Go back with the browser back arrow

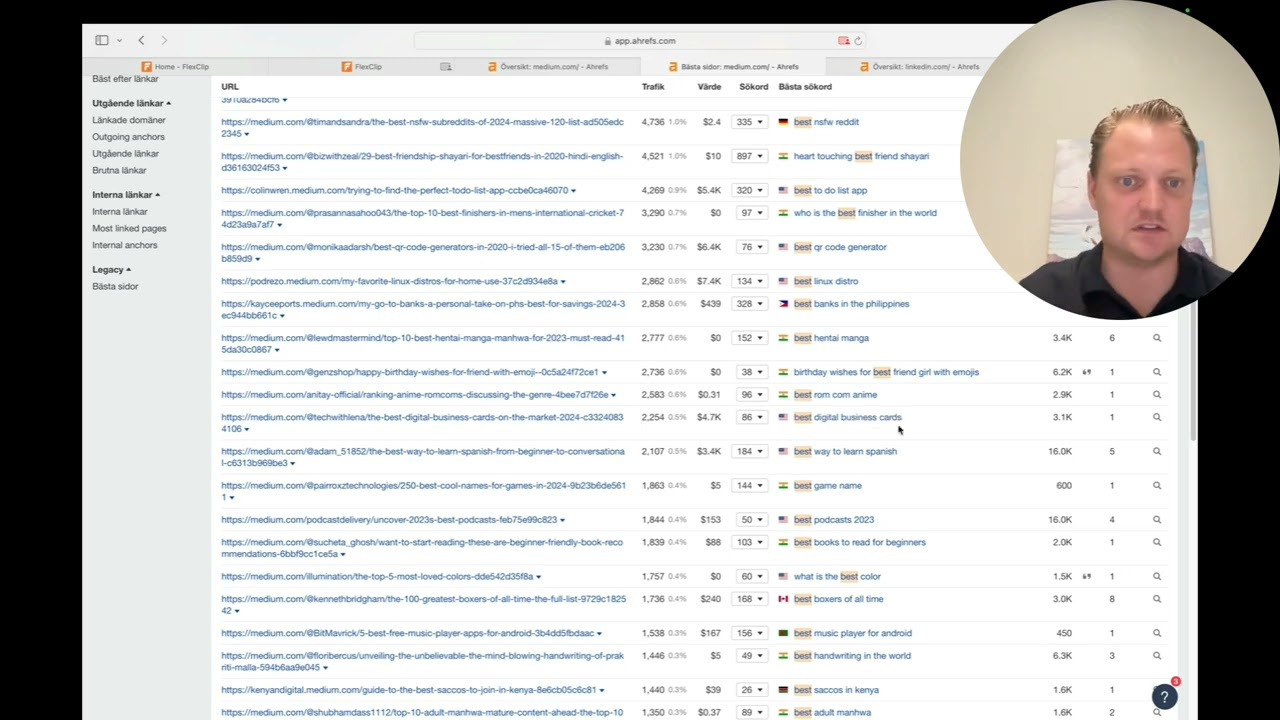141,40
